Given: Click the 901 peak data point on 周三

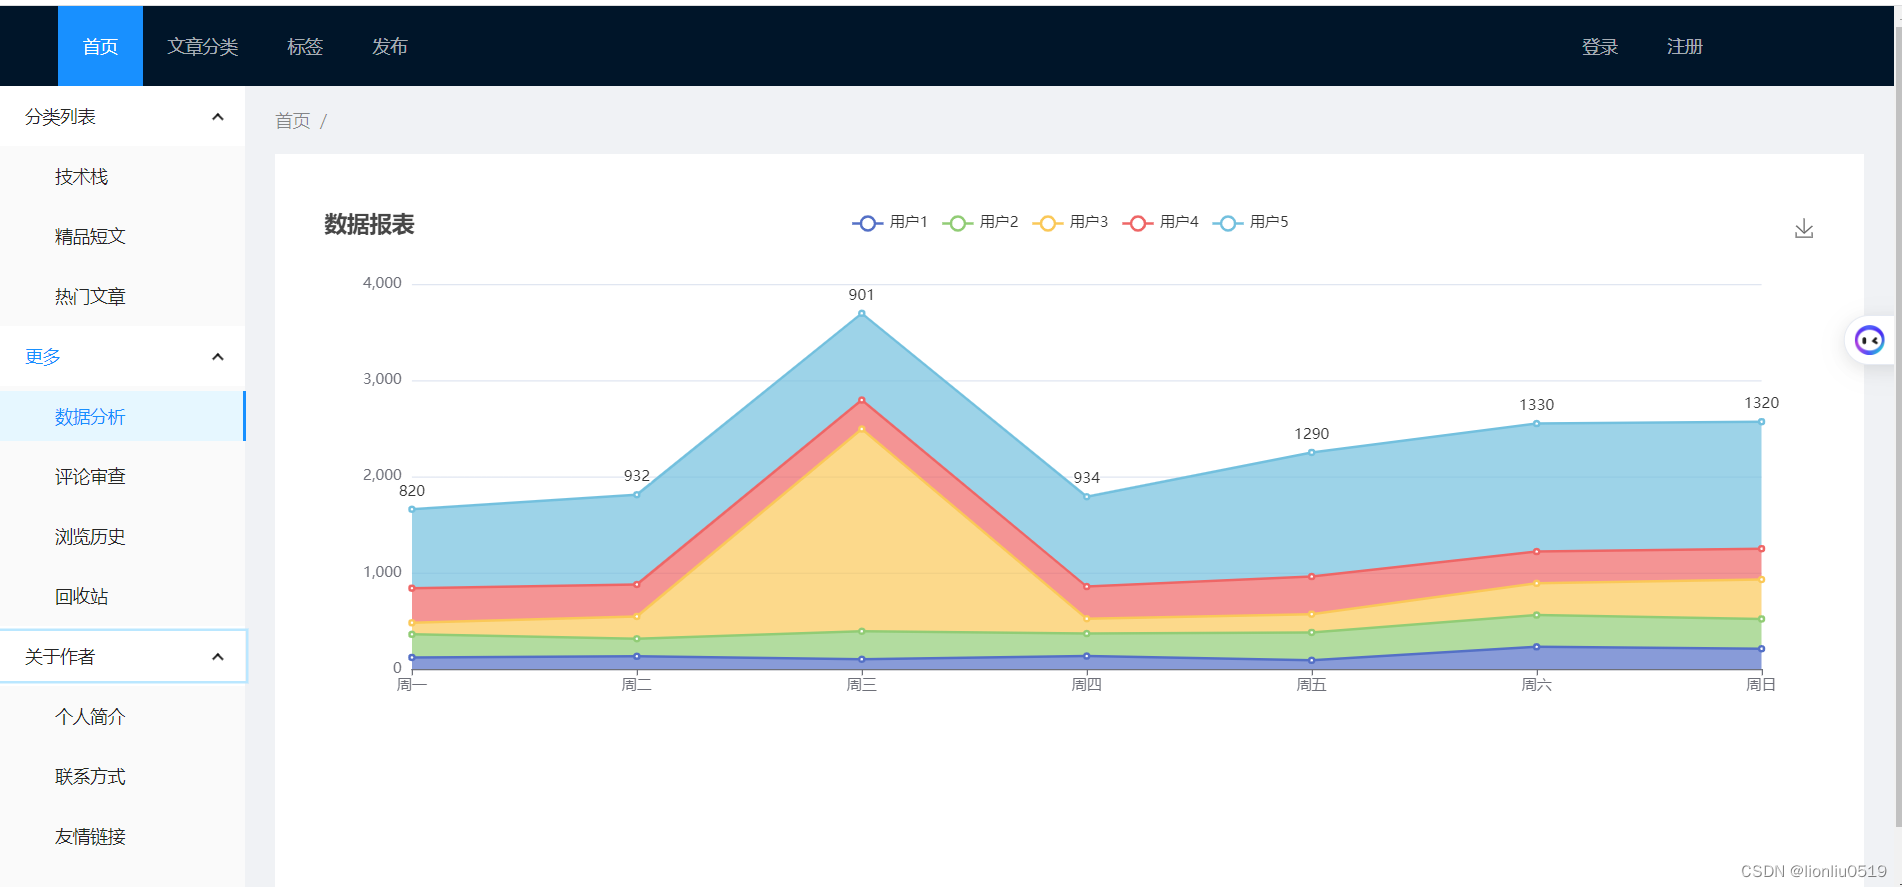Looking at the screenshot, I should 862,314.
